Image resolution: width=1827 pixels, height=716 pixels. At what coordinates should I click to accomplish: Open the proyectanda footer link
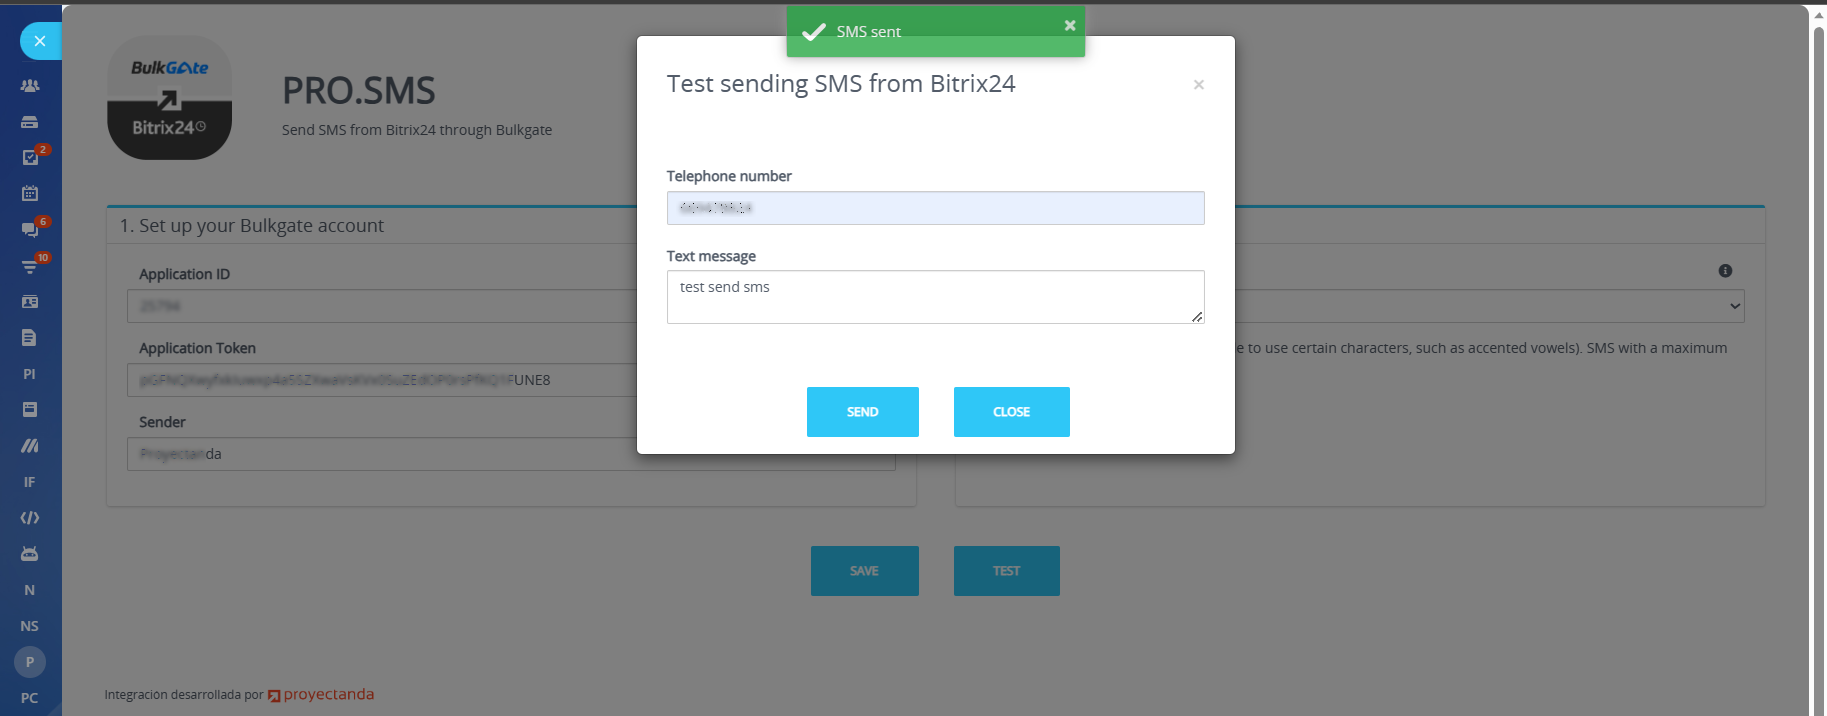tap(322, 695)
